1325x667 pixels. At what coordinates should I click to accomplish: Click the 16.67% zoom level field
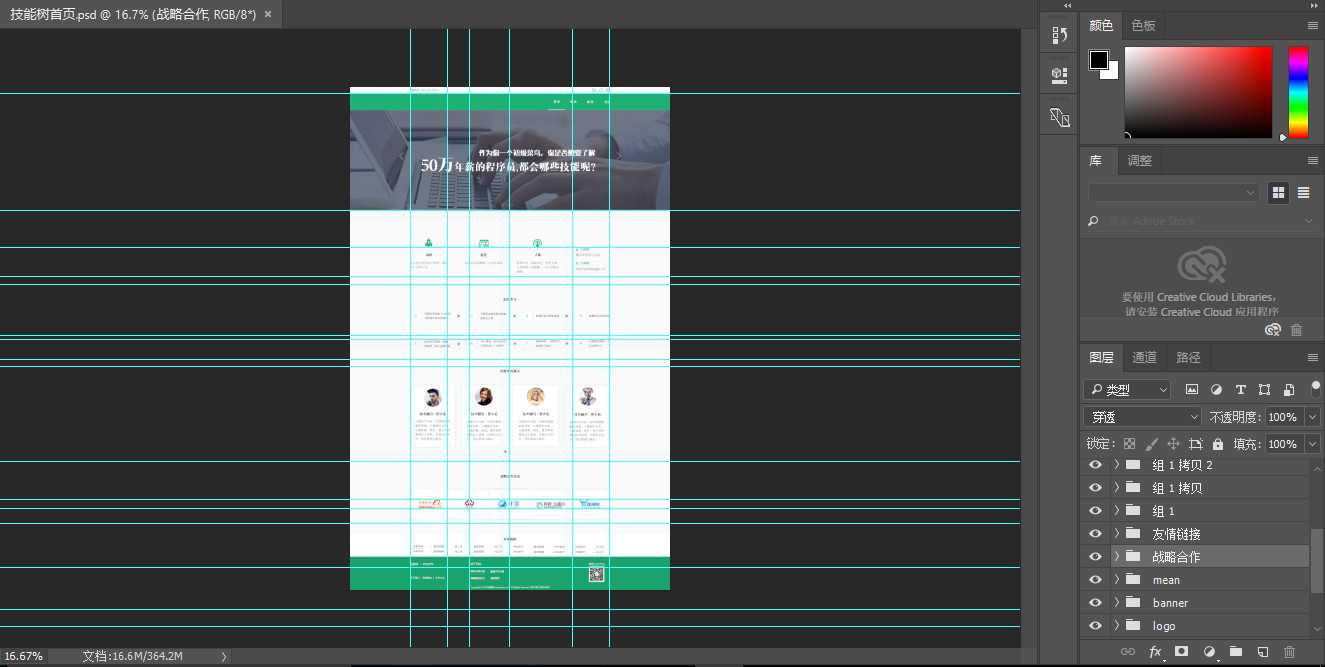point(24,657)
